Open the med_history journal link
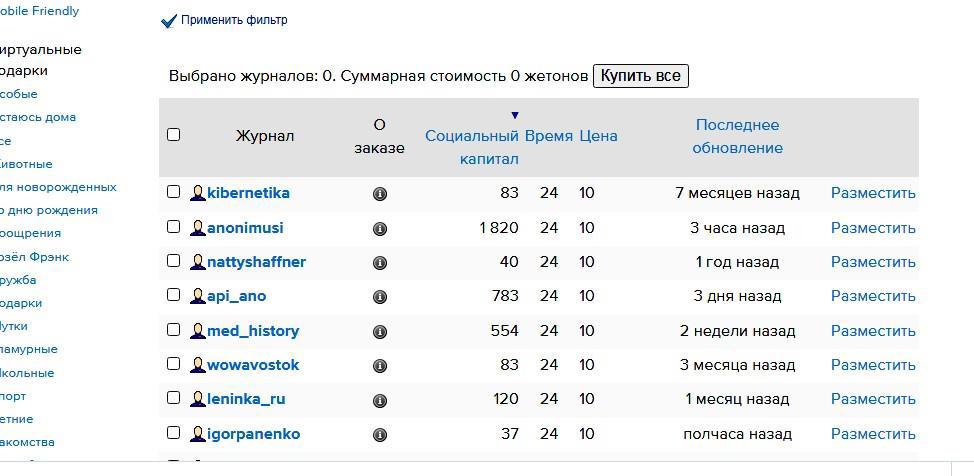 tap(253, 331)
